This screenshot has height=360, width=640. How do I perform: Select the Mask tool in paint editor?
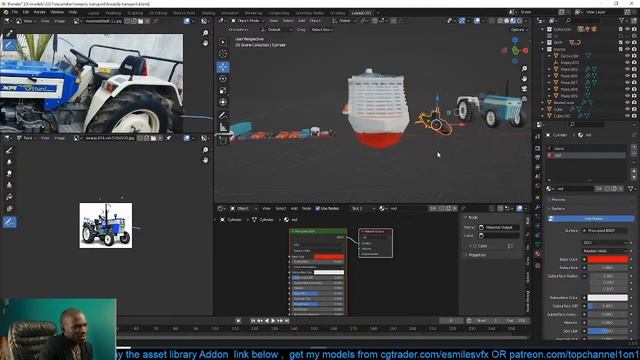(9, 209)
